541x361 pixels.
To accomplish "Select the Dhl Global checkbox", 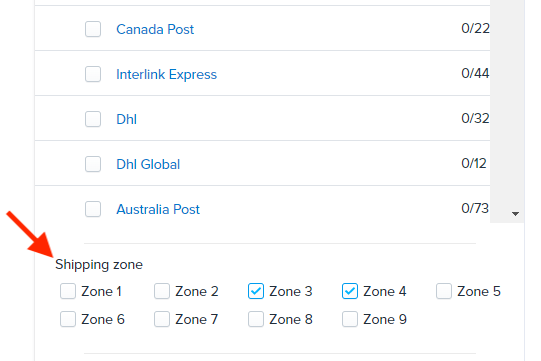I will [93, 164].
